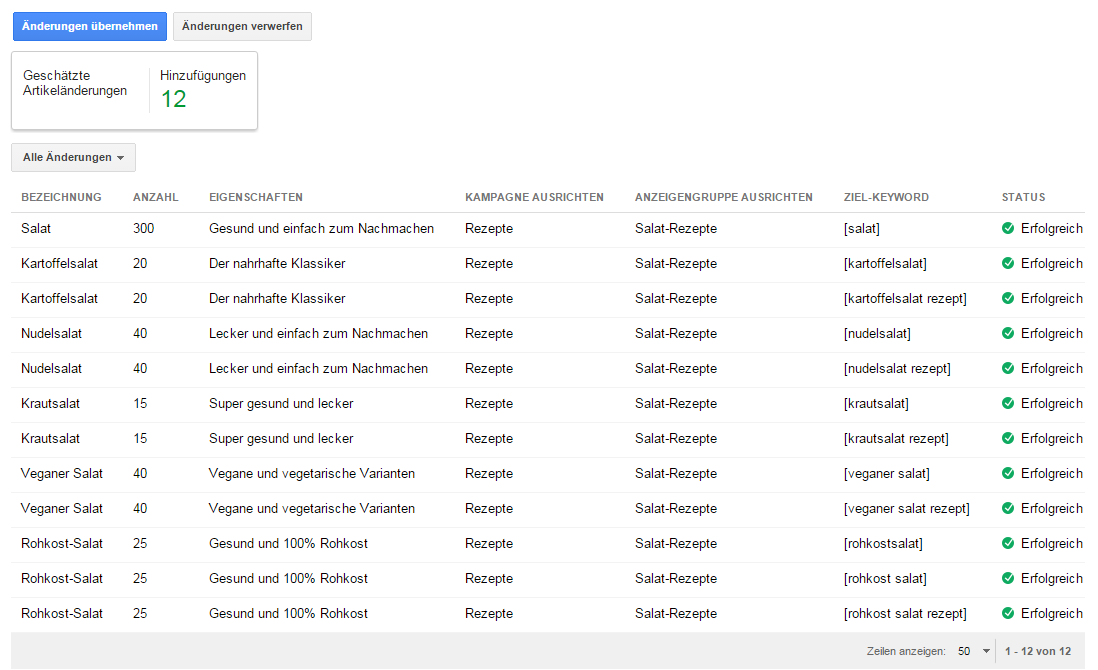Open the Alle Änderungen filter dropdown
Viewport: 1098px width, 670px height.
73,158
